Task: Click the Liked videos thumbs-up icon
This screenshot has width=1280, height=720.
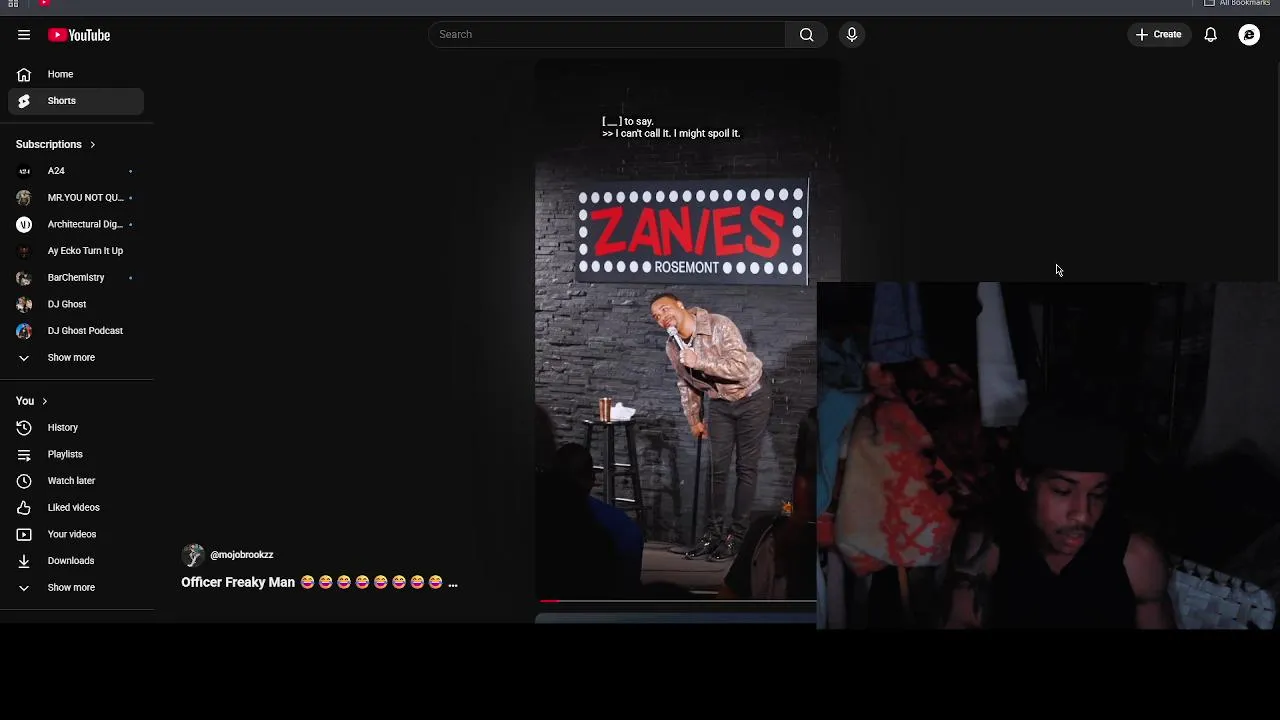Action: click(24, 508)
